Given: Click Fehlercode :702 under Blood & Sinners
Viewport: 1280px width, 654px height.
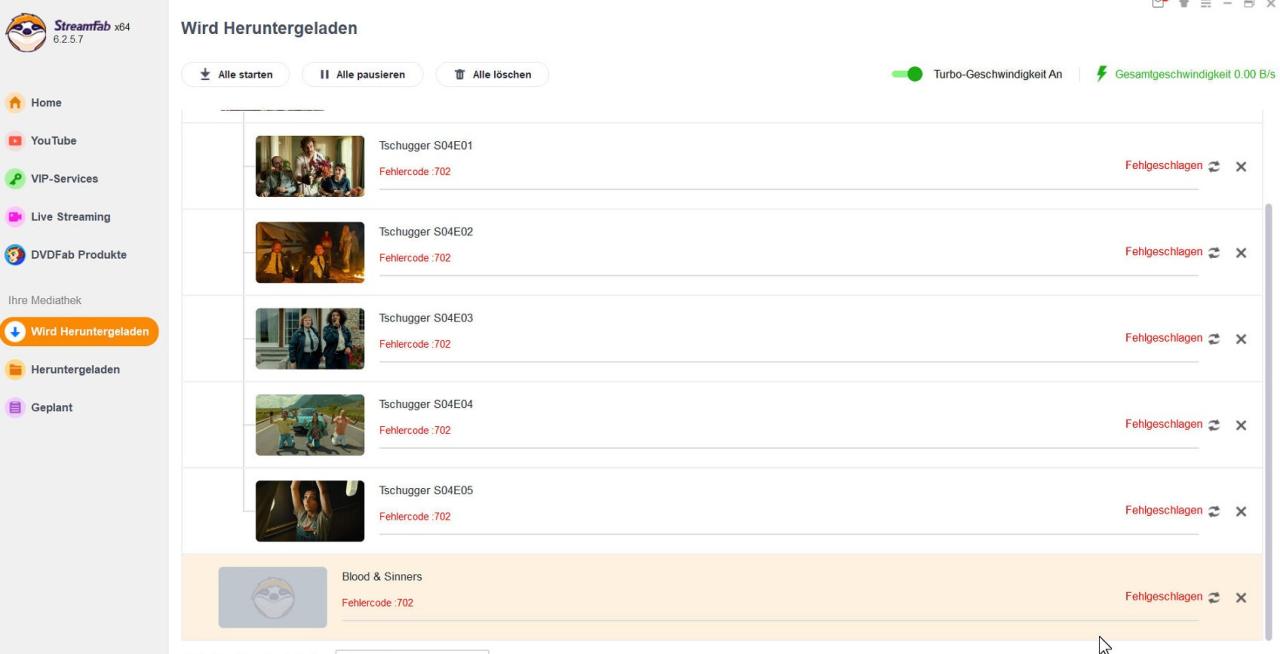Looking at the screenshot, I should click(x=378, y=603).
